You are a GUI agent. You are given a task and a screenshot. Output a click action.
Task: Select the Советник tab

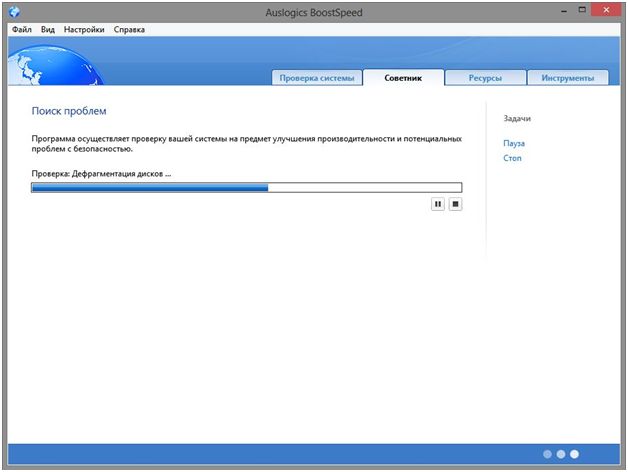tap(403, 77)
